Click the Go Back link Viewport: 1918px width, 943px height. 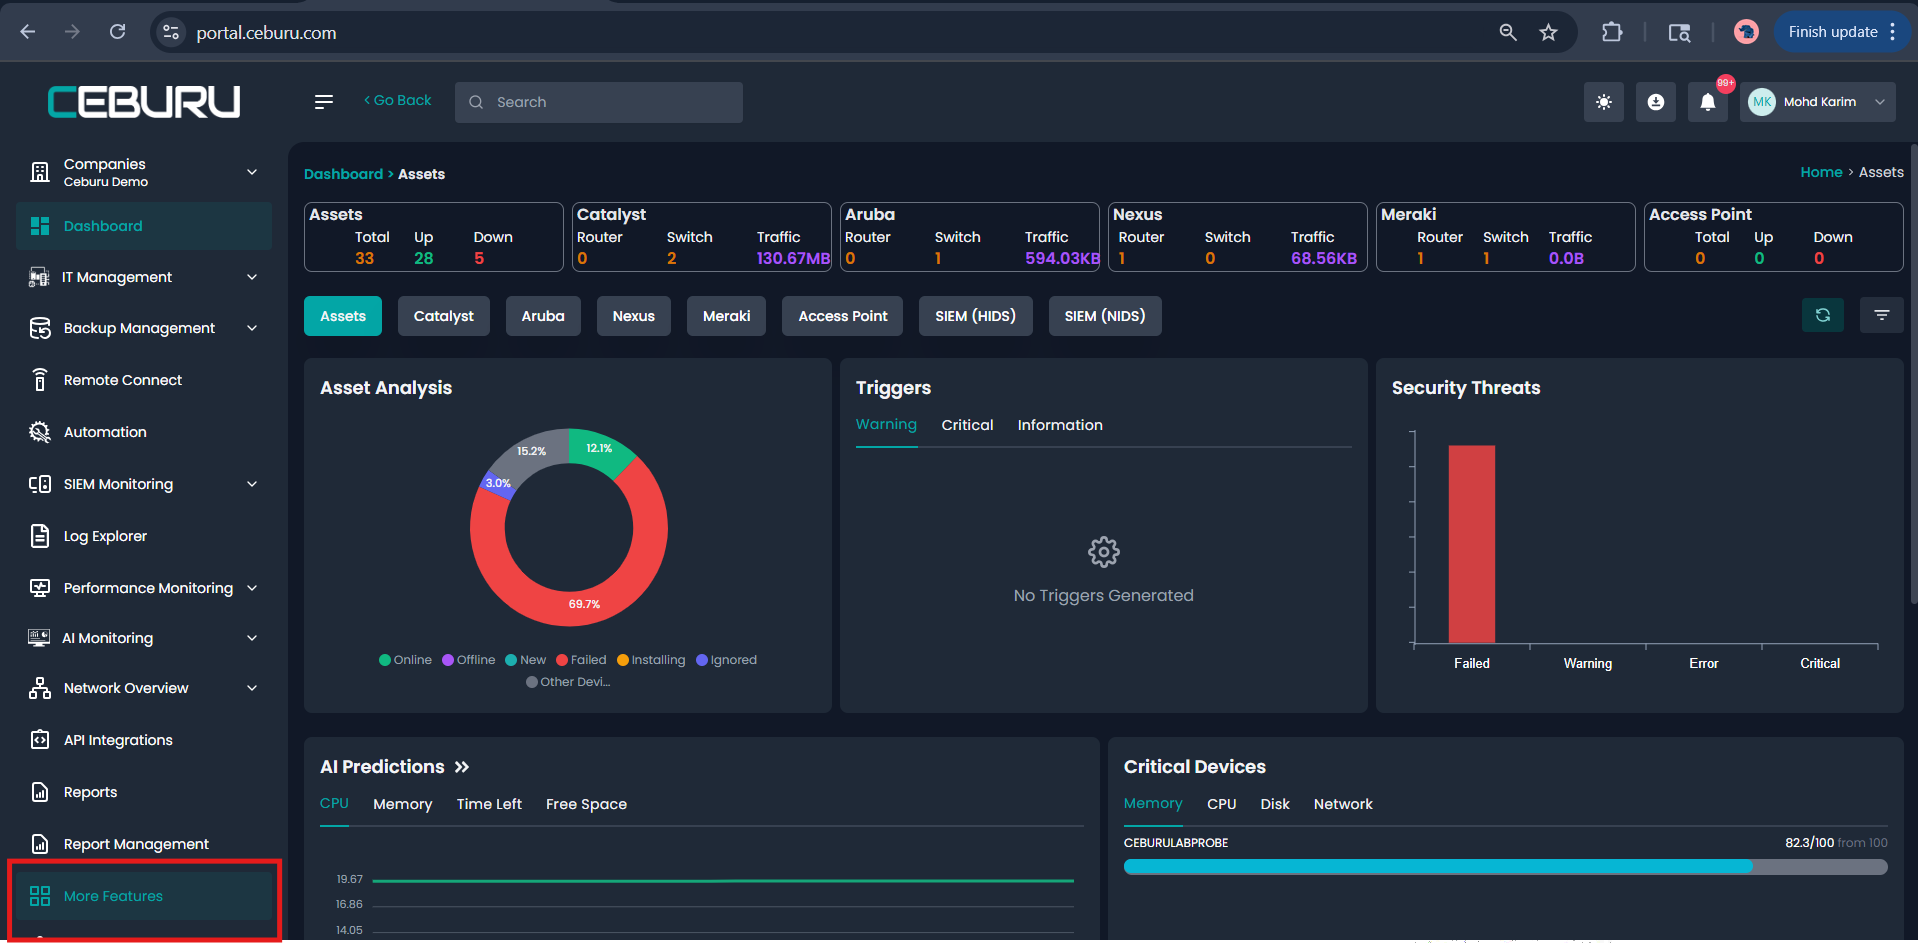click(398, 100)
